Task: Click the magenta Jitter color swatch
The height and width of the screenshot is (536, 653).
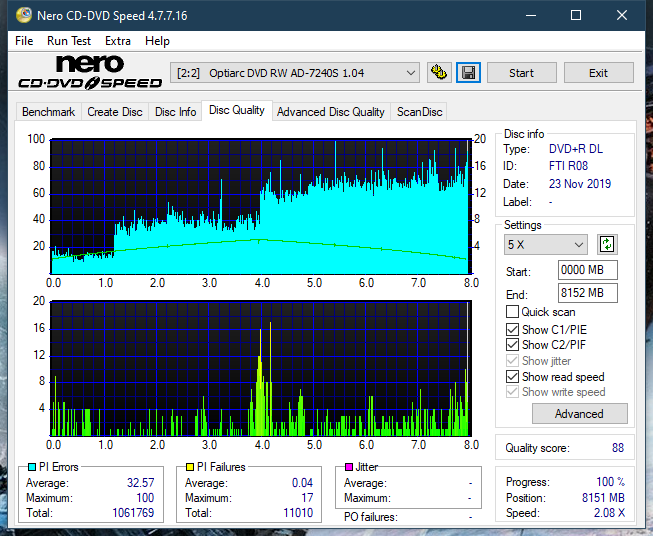Action: [349, 467]
